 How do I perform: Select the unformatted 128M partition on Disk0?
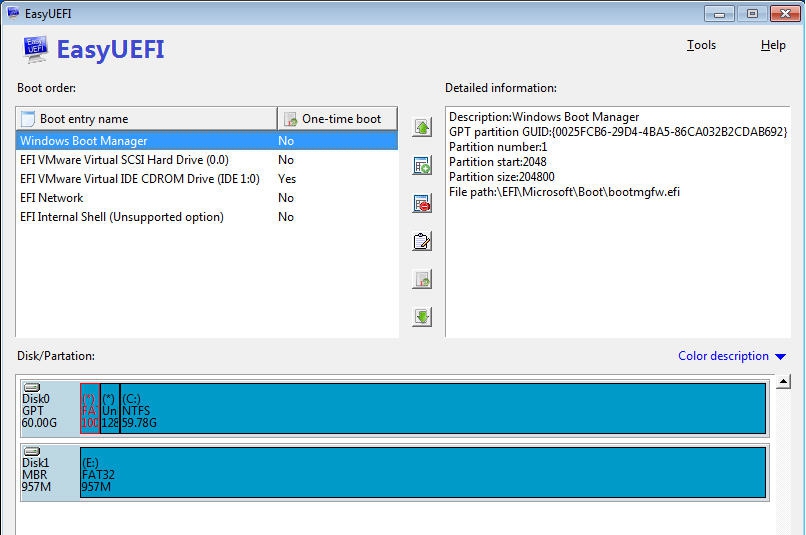[x=110, y=409]
